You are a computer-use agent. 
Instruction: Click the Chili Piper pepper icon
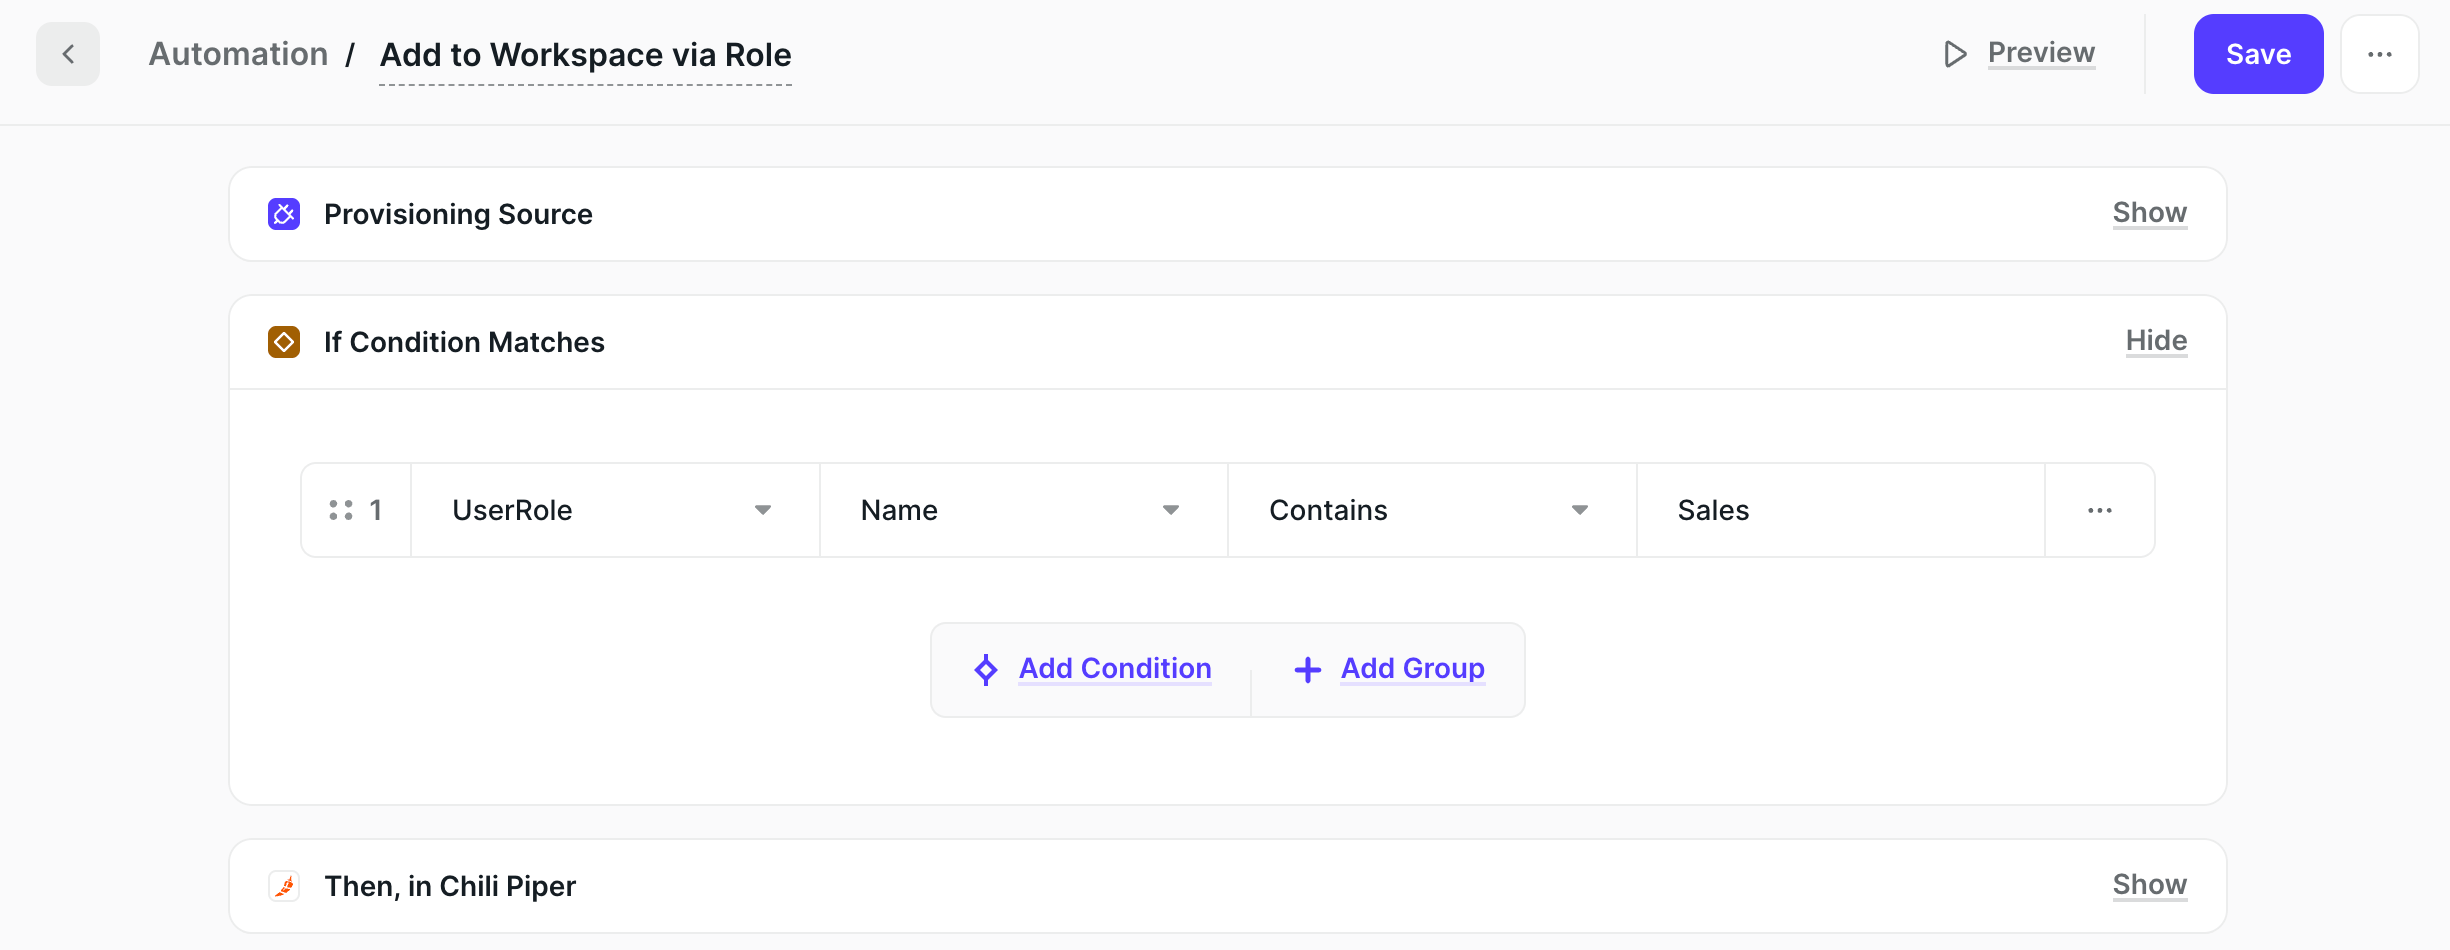coord(284,886)
